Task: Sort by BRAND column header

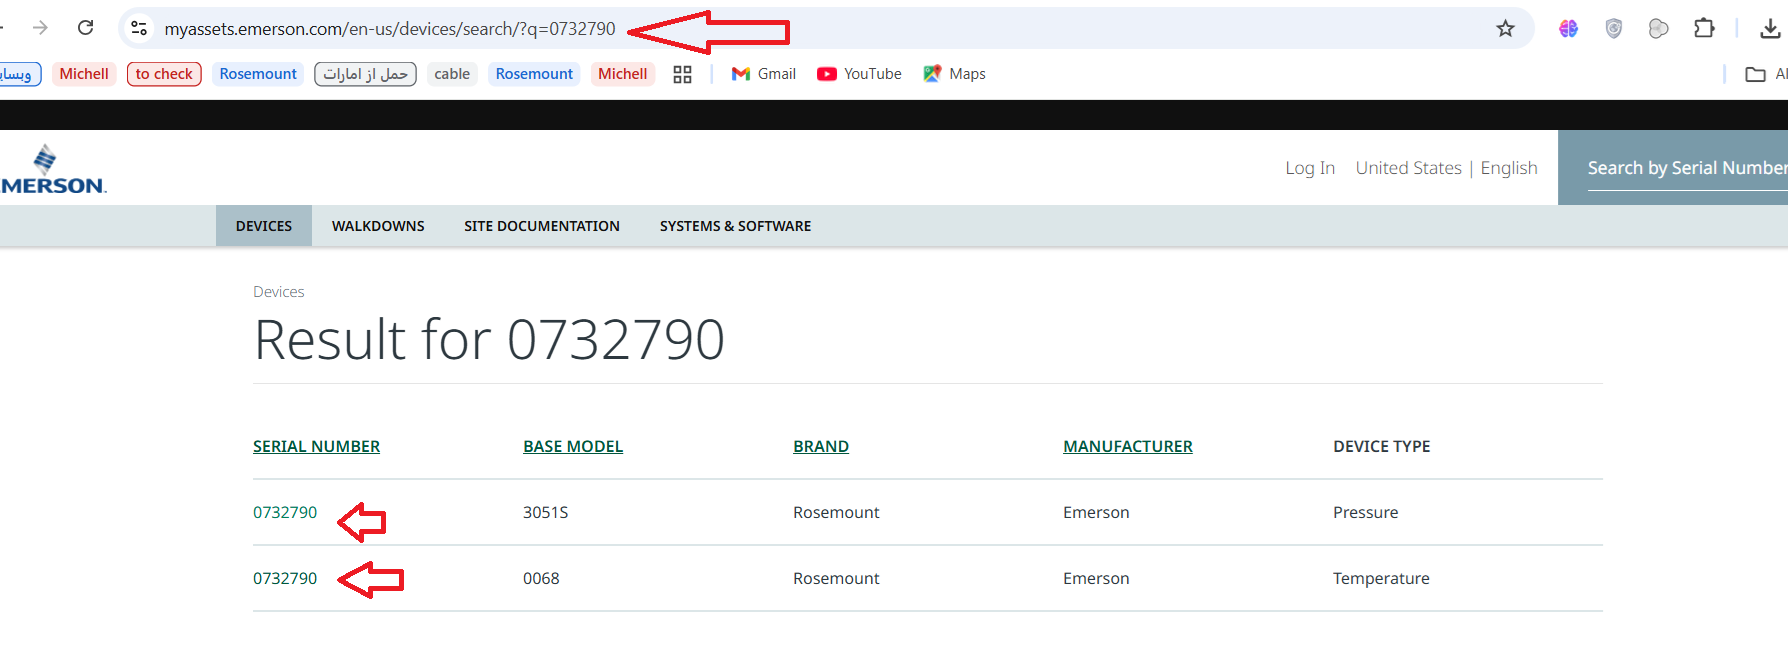Action: pyautogui.click(x=821, y=446)
